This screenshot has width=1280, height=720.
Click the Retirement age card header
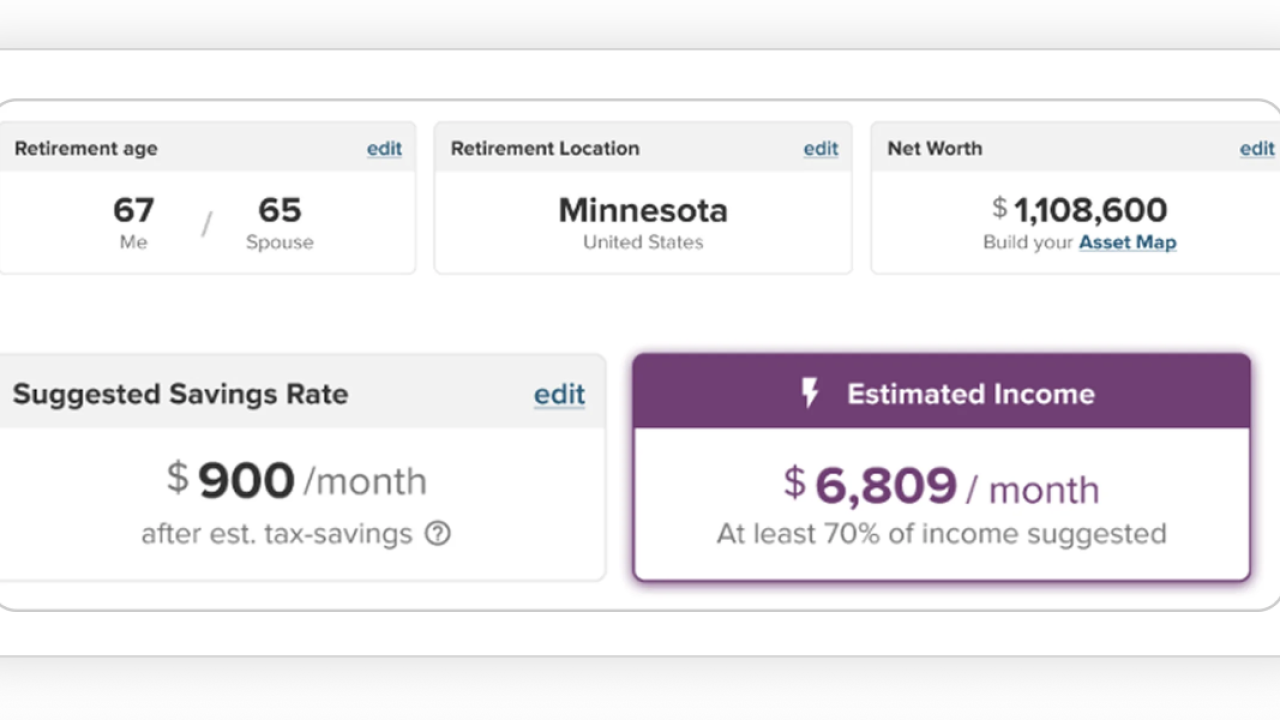pyautogui.click(x=86, y=148)
